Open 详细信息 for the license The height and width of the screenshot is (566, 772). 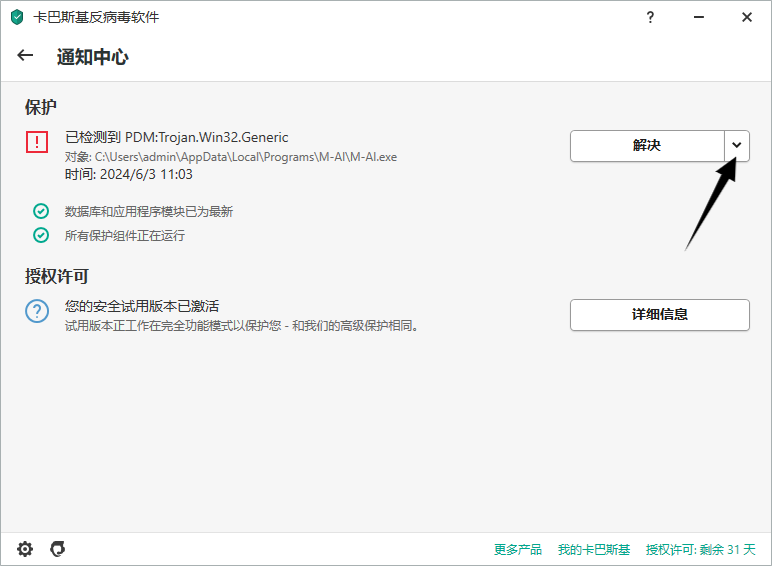660,314
